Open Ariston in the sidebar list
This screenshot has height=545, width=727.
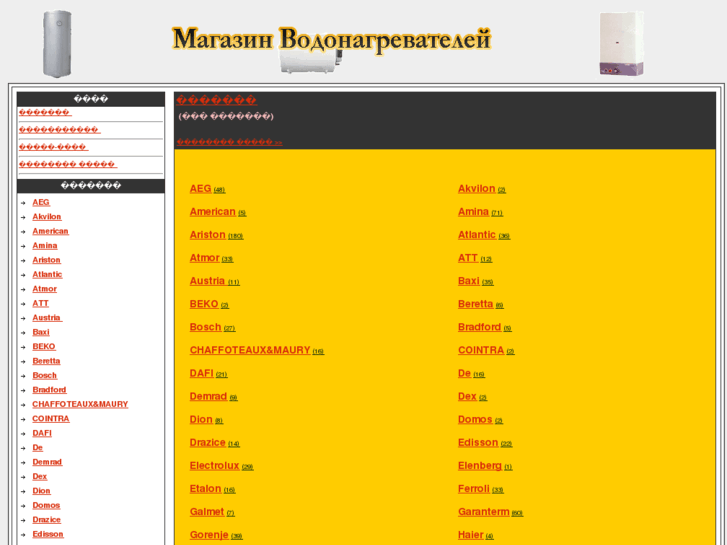pyautogui.click(x=46, y=260)
